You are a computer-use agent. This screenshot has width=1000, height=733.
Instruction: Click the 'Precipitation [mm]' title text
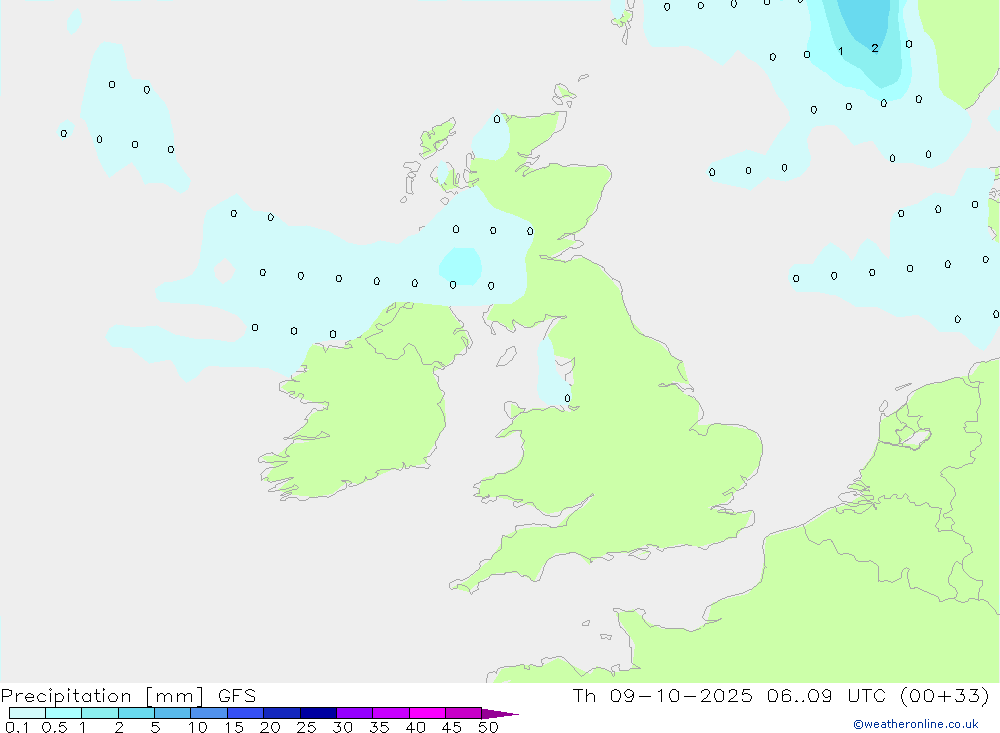point(102,696)
